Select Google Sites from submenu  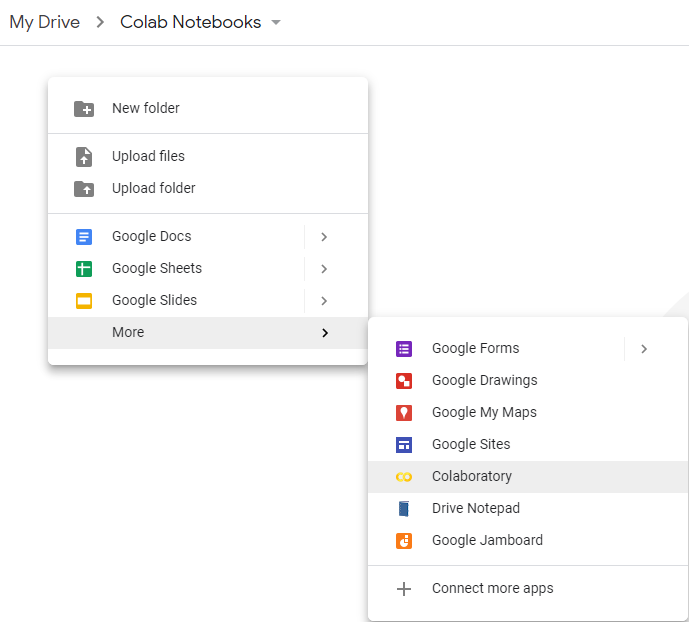tap(528, 445)
